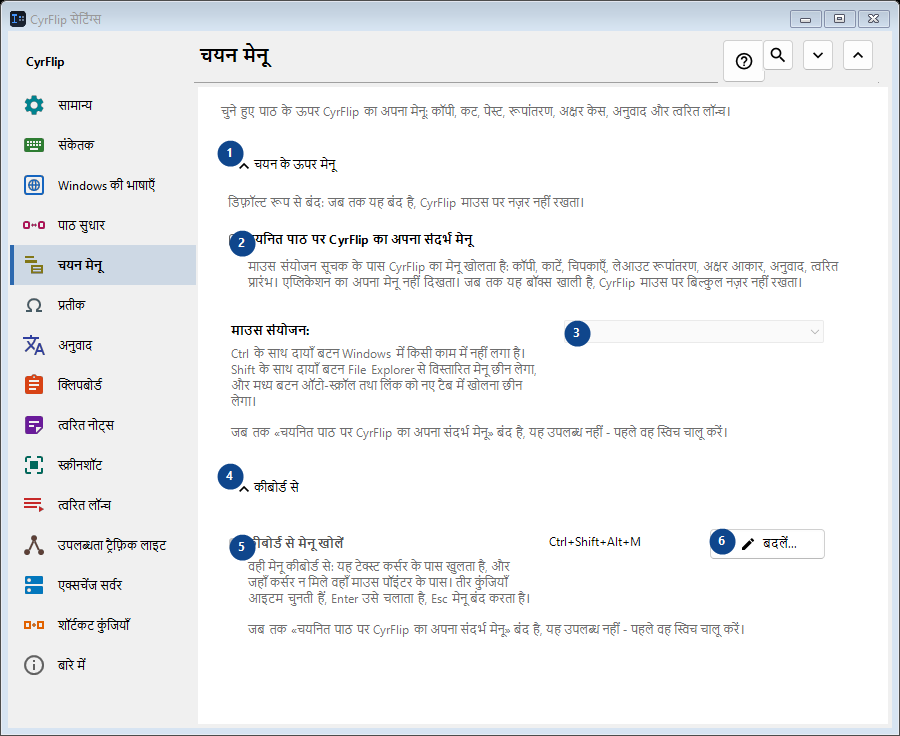This screenshot has width=900, height=736.
Task: Click the चयन मेनू sidebar icon
Action: (34, 265)
